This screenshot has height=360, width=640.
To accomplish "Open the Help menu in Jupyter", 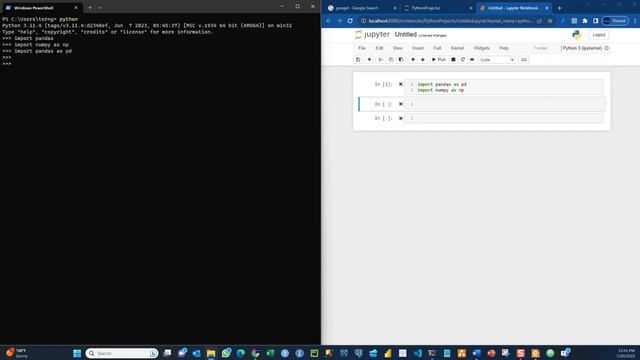I will [x=504, y=48].
